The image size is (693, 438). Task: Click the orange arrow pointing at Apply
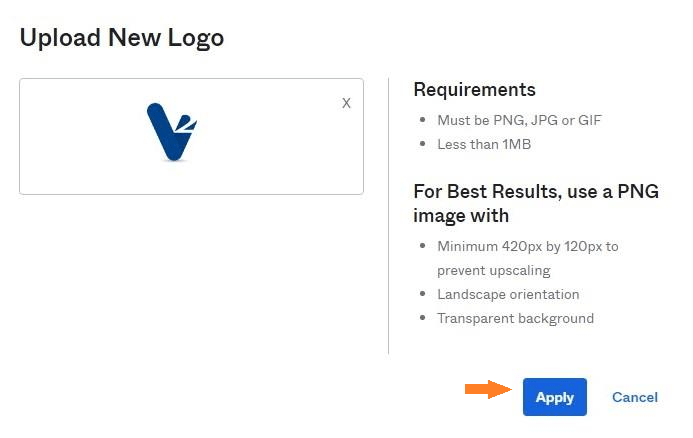coord(488,389)
